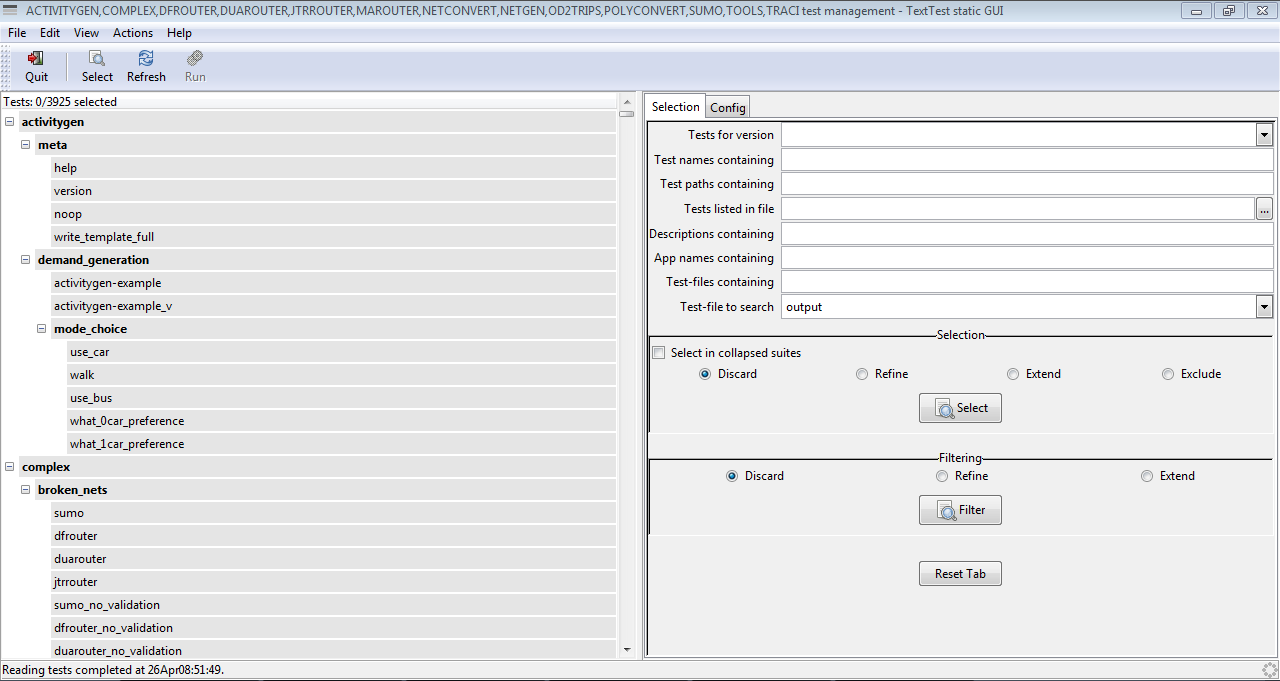
Task: Click the throbber icon in the status bar
Action: pyautogui.click(x=1269, y=670)
